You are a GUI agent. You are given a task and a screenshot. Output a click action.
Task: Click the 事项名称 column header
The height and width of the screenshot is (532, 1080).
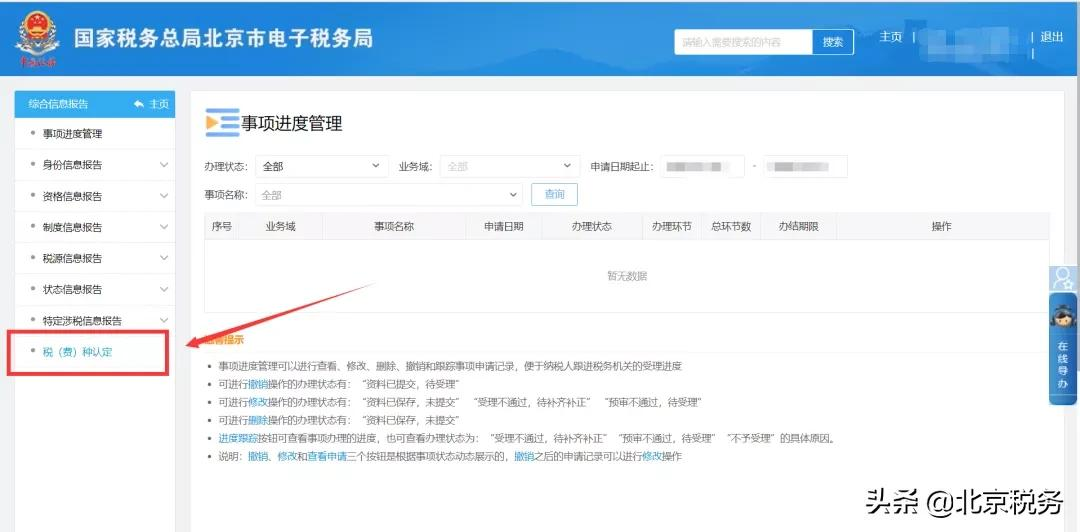click(394, 226)
